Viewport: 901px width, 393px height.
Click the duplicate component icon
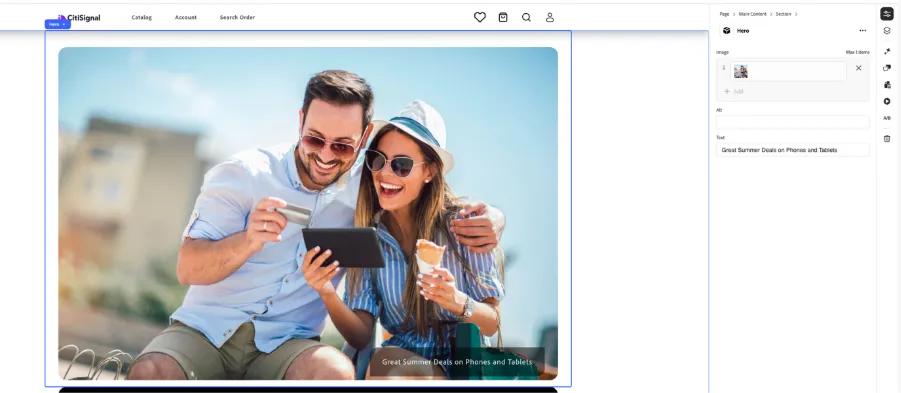[x=887, y=68]
